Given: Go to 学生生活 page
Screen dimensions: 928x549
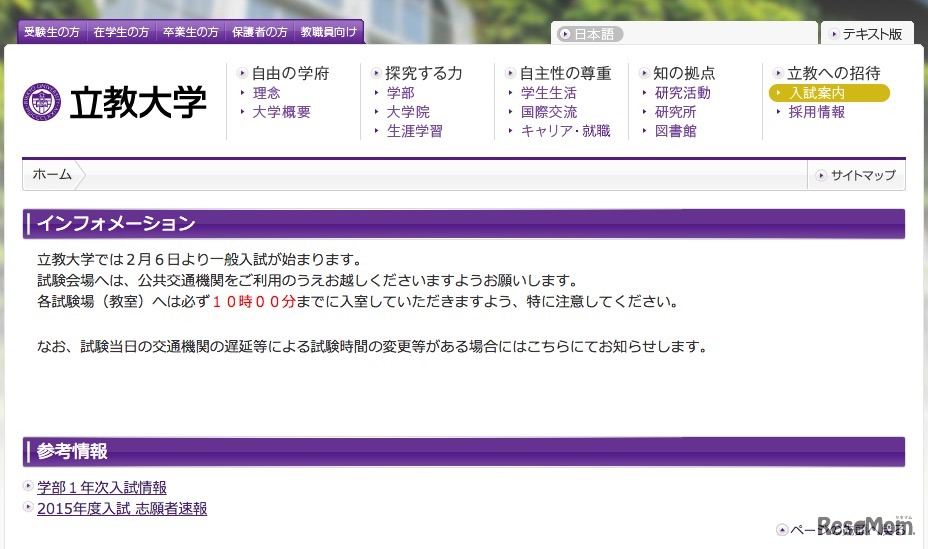Looking at the screenshot, I should point(549,93).
